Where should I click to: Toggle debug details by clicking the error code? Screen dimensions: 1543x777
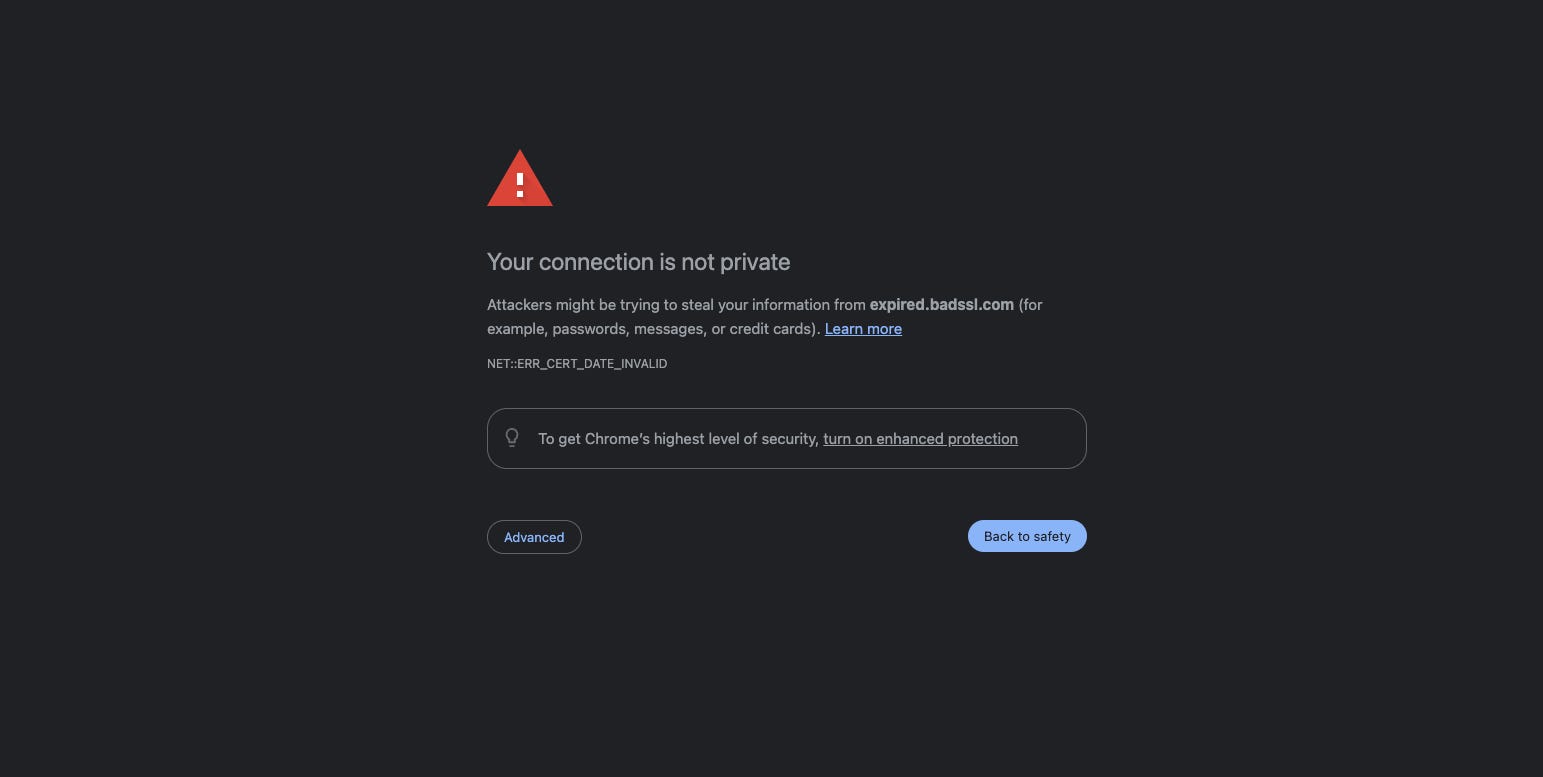(x=577, y=364)
